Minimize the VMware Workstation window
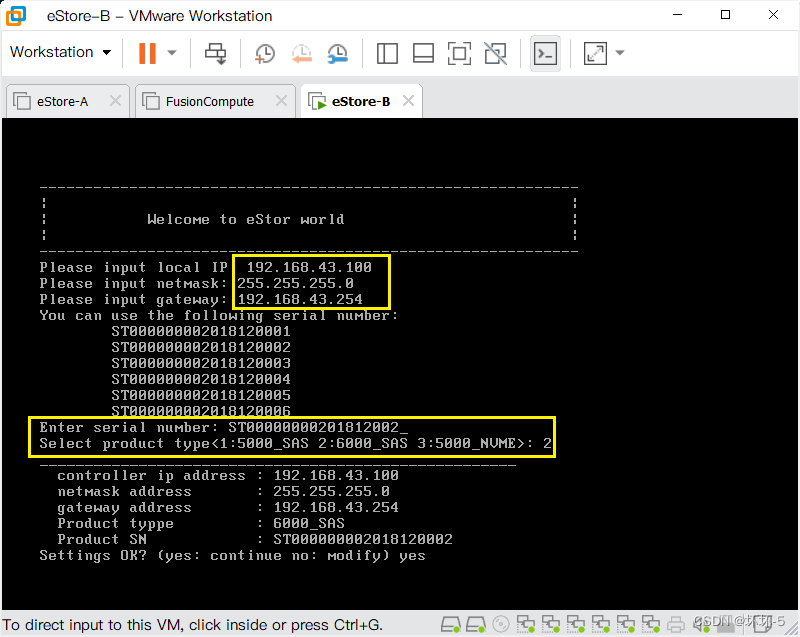Screen dimensions: 800x637 tap(677, 15)
